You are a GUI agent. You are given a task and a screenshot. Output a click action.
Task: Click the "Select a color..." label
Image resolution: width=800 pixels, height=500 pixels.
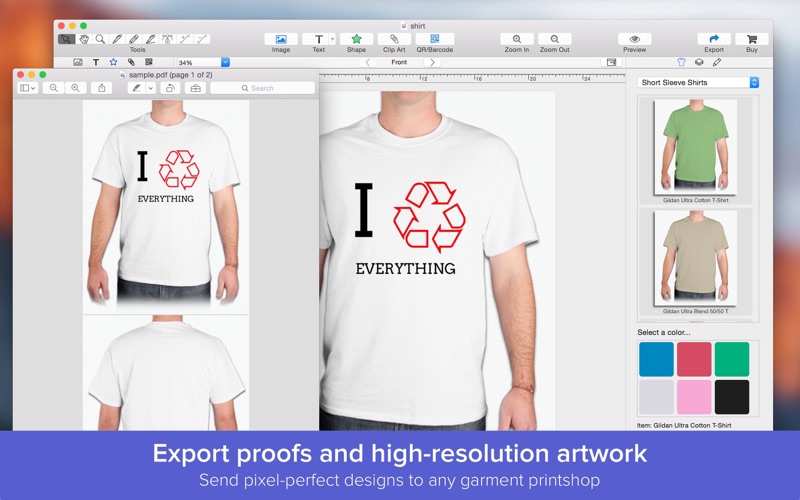click(x=664, y=332)
